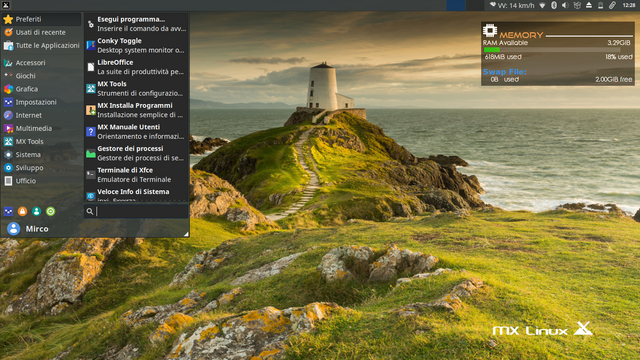Click the weather wind indicator in panel
The width and height of the screenshot is (640, 360).
pyautogui.click(x=512, y=5)
